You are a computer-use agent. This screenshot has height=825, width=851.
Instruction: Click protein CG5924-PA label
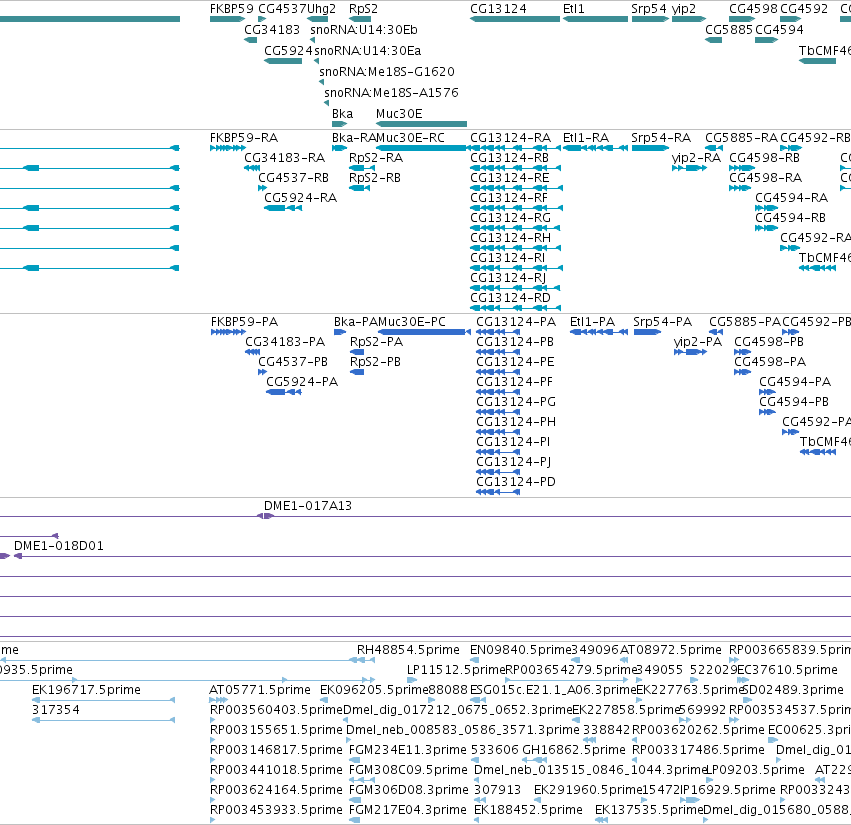(x=302, y=382)
